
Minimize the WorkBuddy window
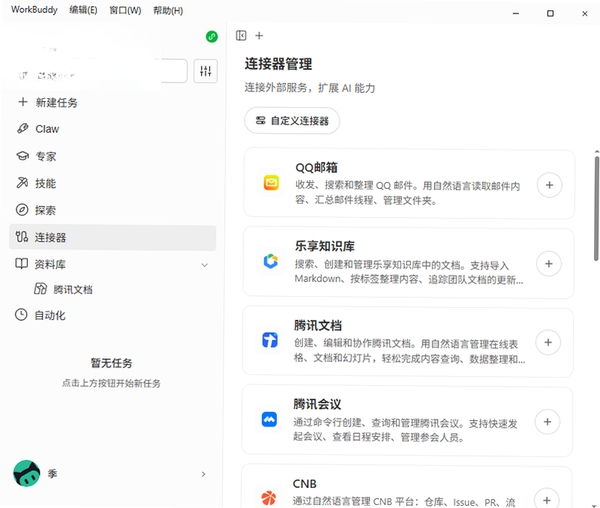click(516, 13)
